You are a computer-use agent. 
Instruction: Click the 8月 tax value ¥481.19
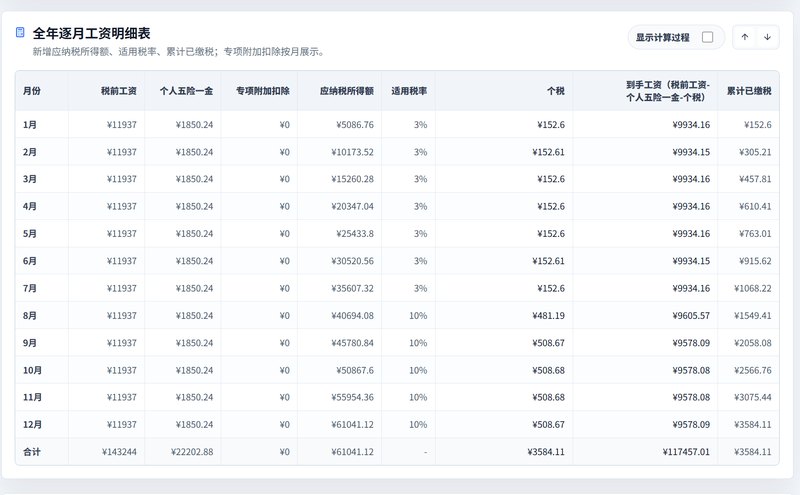coord(548,316)
